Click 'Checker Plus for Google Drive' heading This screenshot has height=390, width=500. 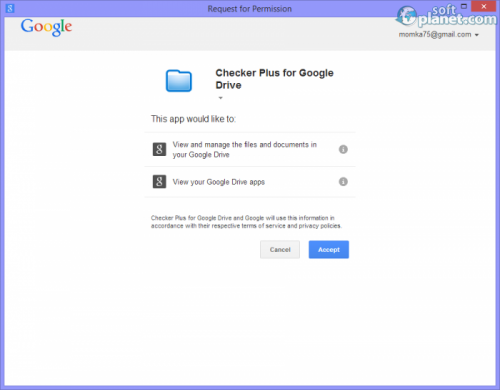click(274, 79)
